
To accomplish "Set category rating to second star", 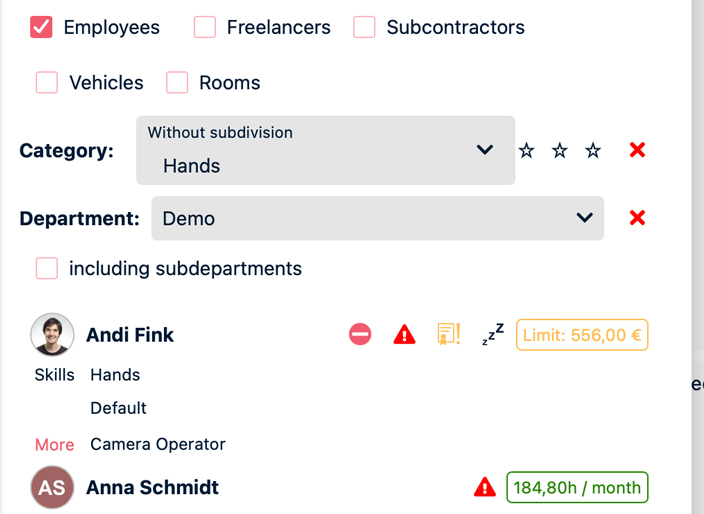I will [x=560, y=151].
